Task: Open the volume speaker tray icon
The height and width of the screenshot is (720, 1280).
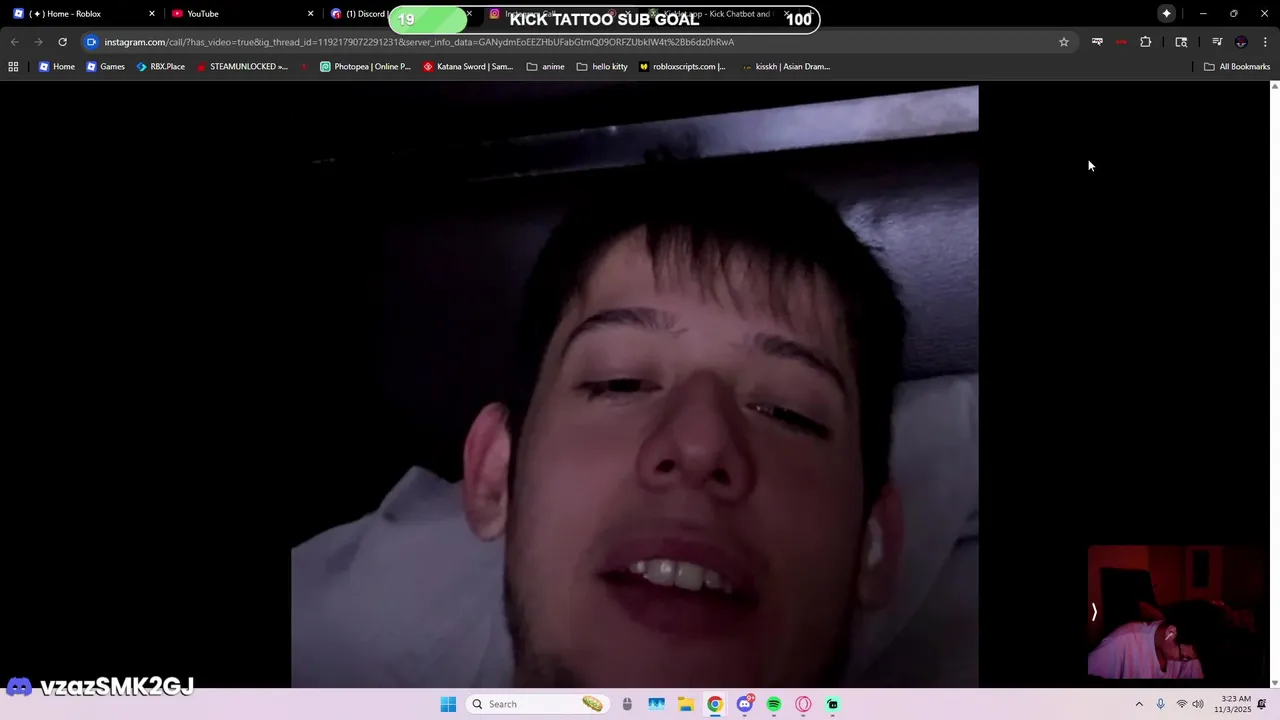Action: (x=1198, y=704)
